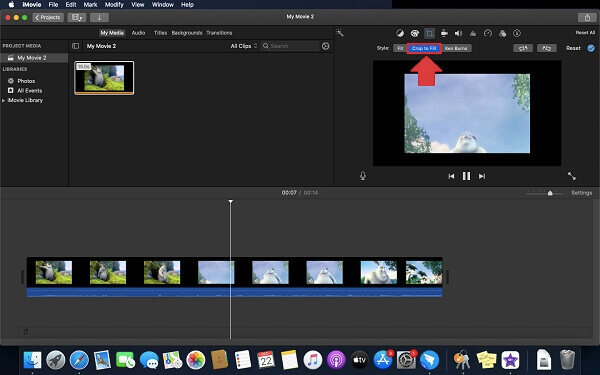This screenshot has height=375, width=600.
Task: Switch to My Media tab
Action: 112,33
